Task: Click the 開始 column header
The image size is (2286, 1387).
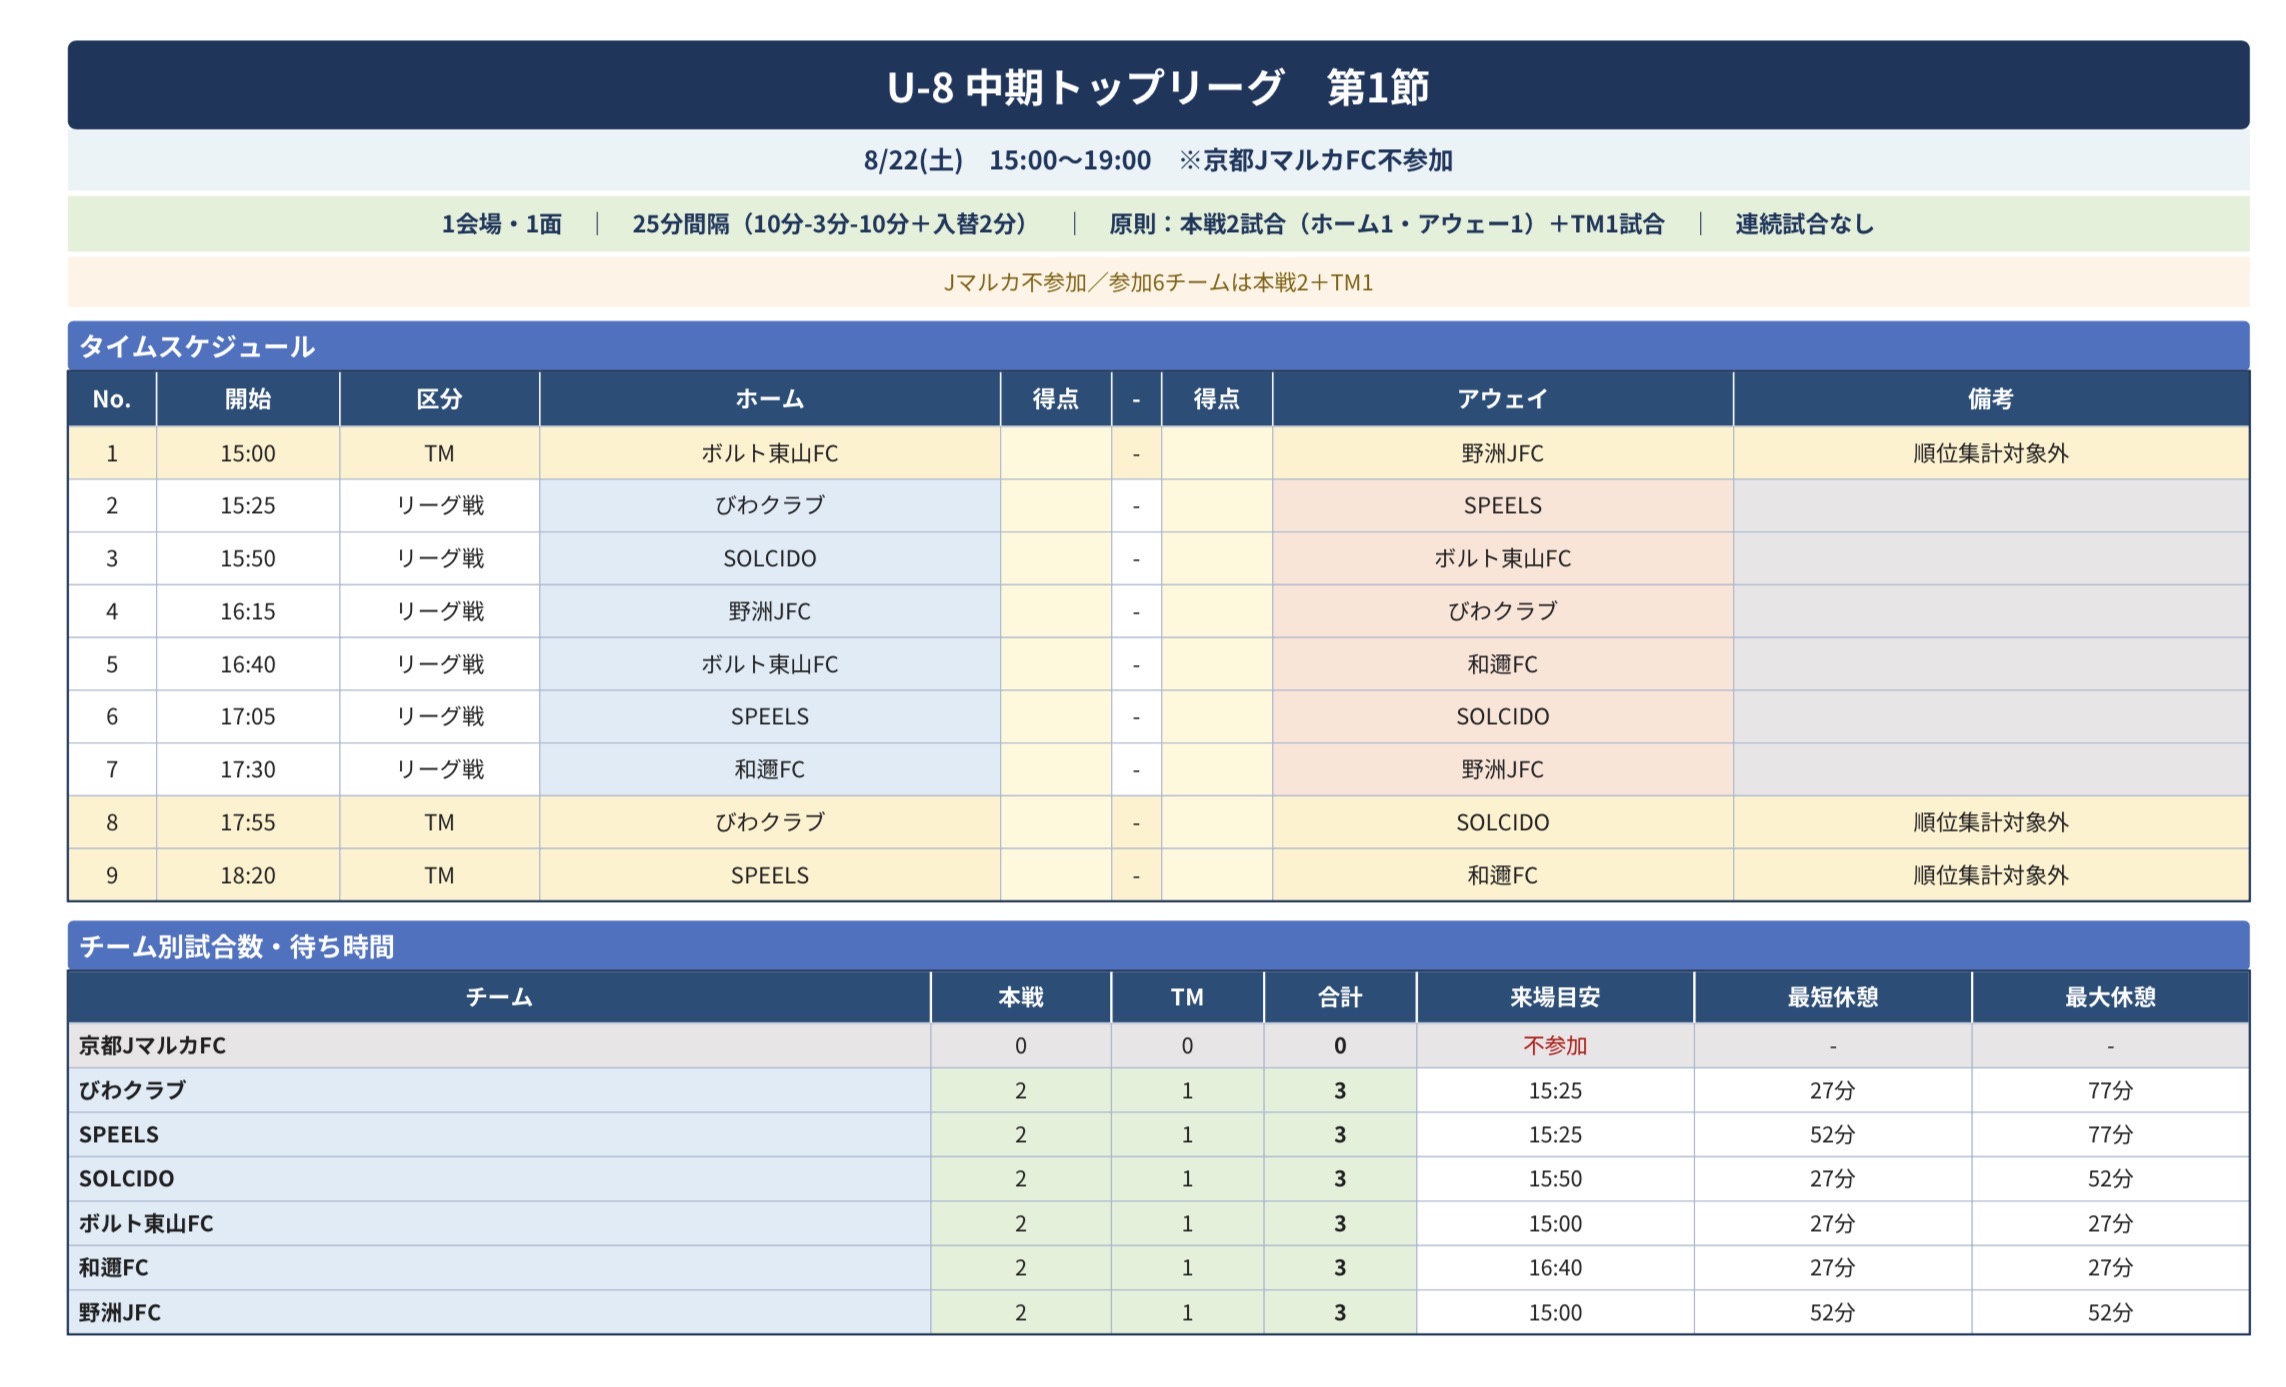Action: [x=248, y=399]
